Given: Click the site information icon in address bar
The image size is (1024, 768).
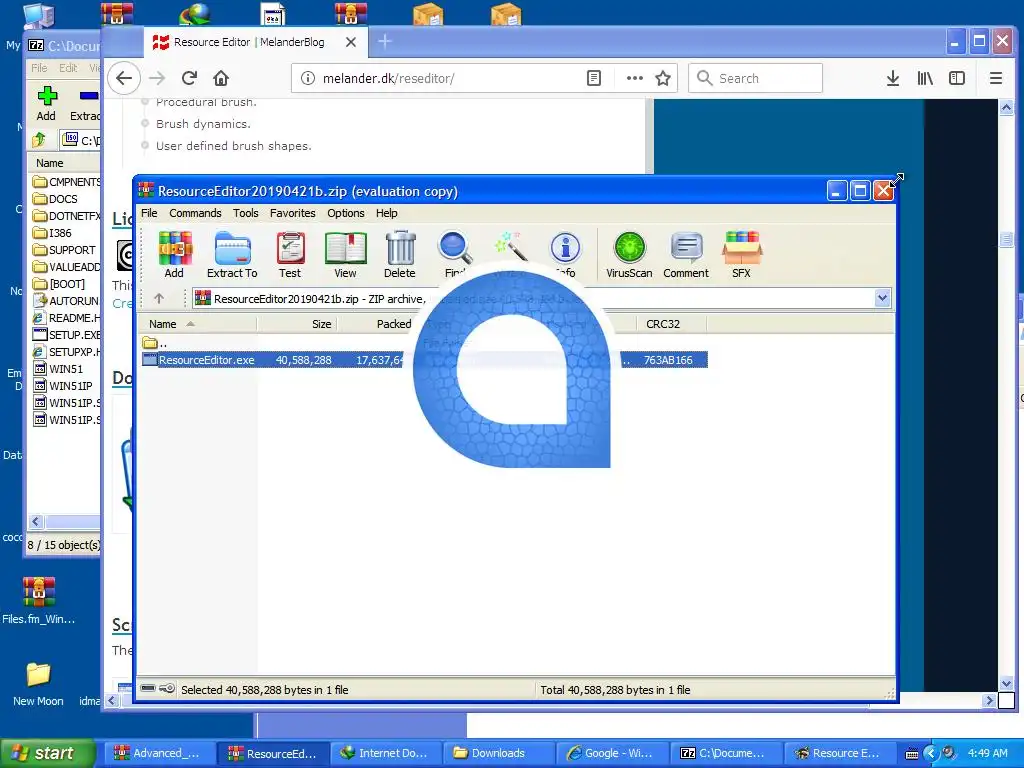Looking at the screenshot, I should pos(308,78).
